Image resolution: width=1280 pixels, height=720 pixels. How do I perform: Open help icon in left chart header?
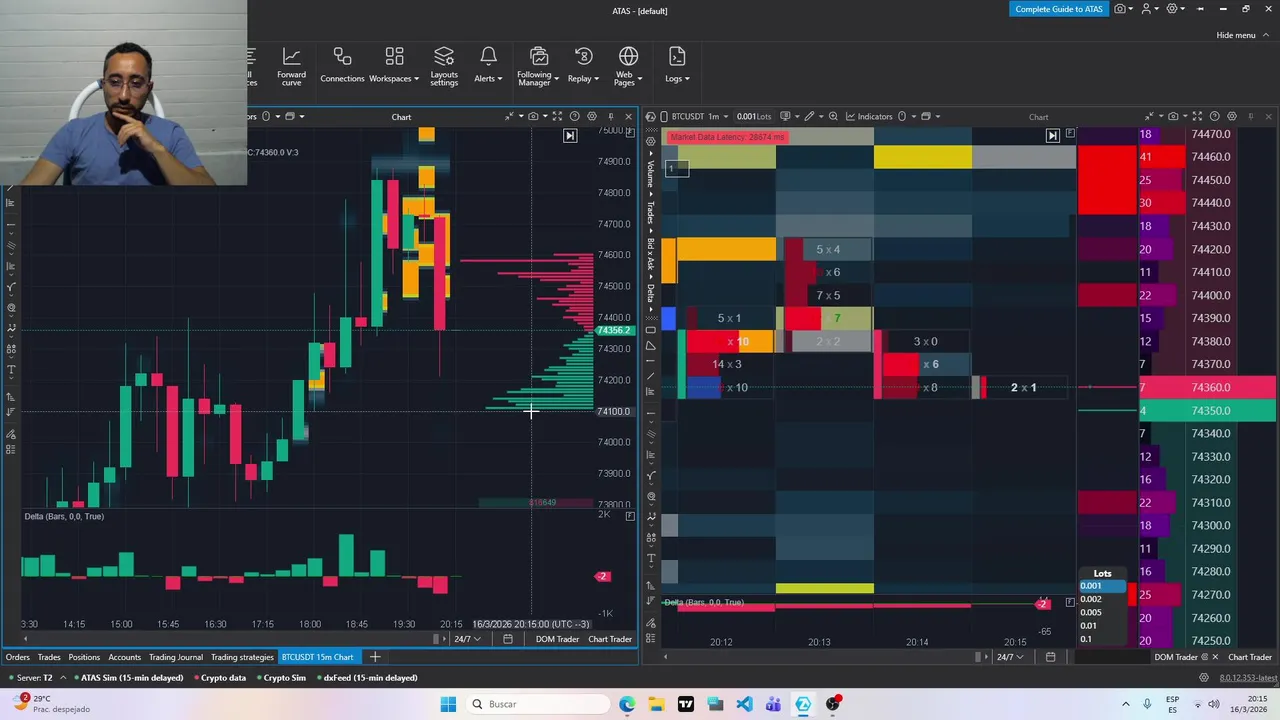[574, 117]
